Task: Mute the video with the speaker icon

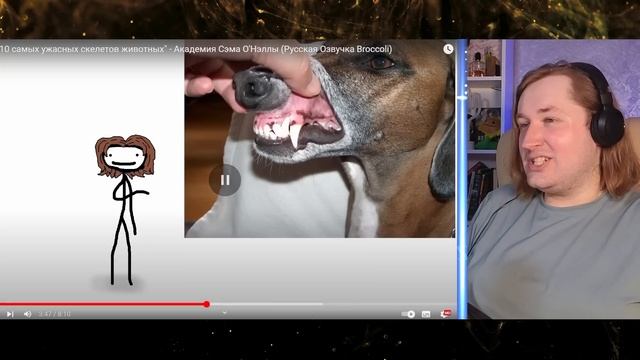Action: (x=27, y=314)
